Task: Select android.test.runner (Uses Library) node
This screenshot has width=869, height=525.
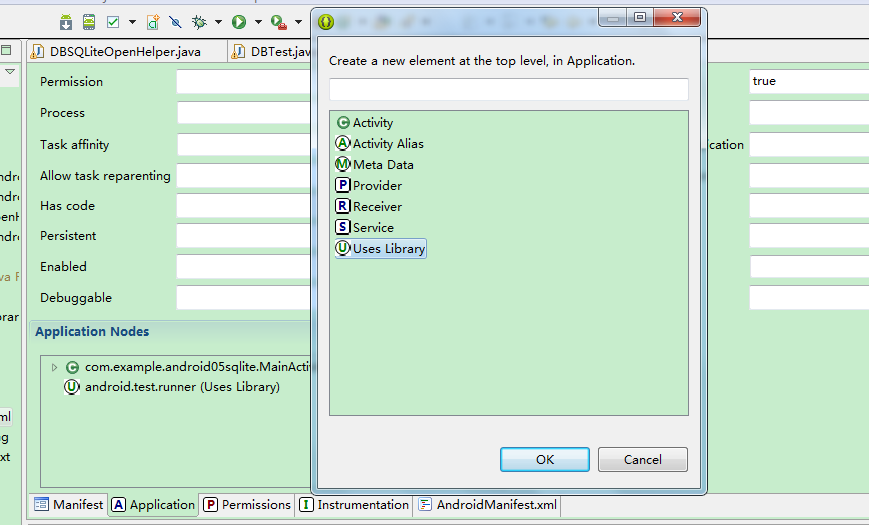Action: point(182,387)
